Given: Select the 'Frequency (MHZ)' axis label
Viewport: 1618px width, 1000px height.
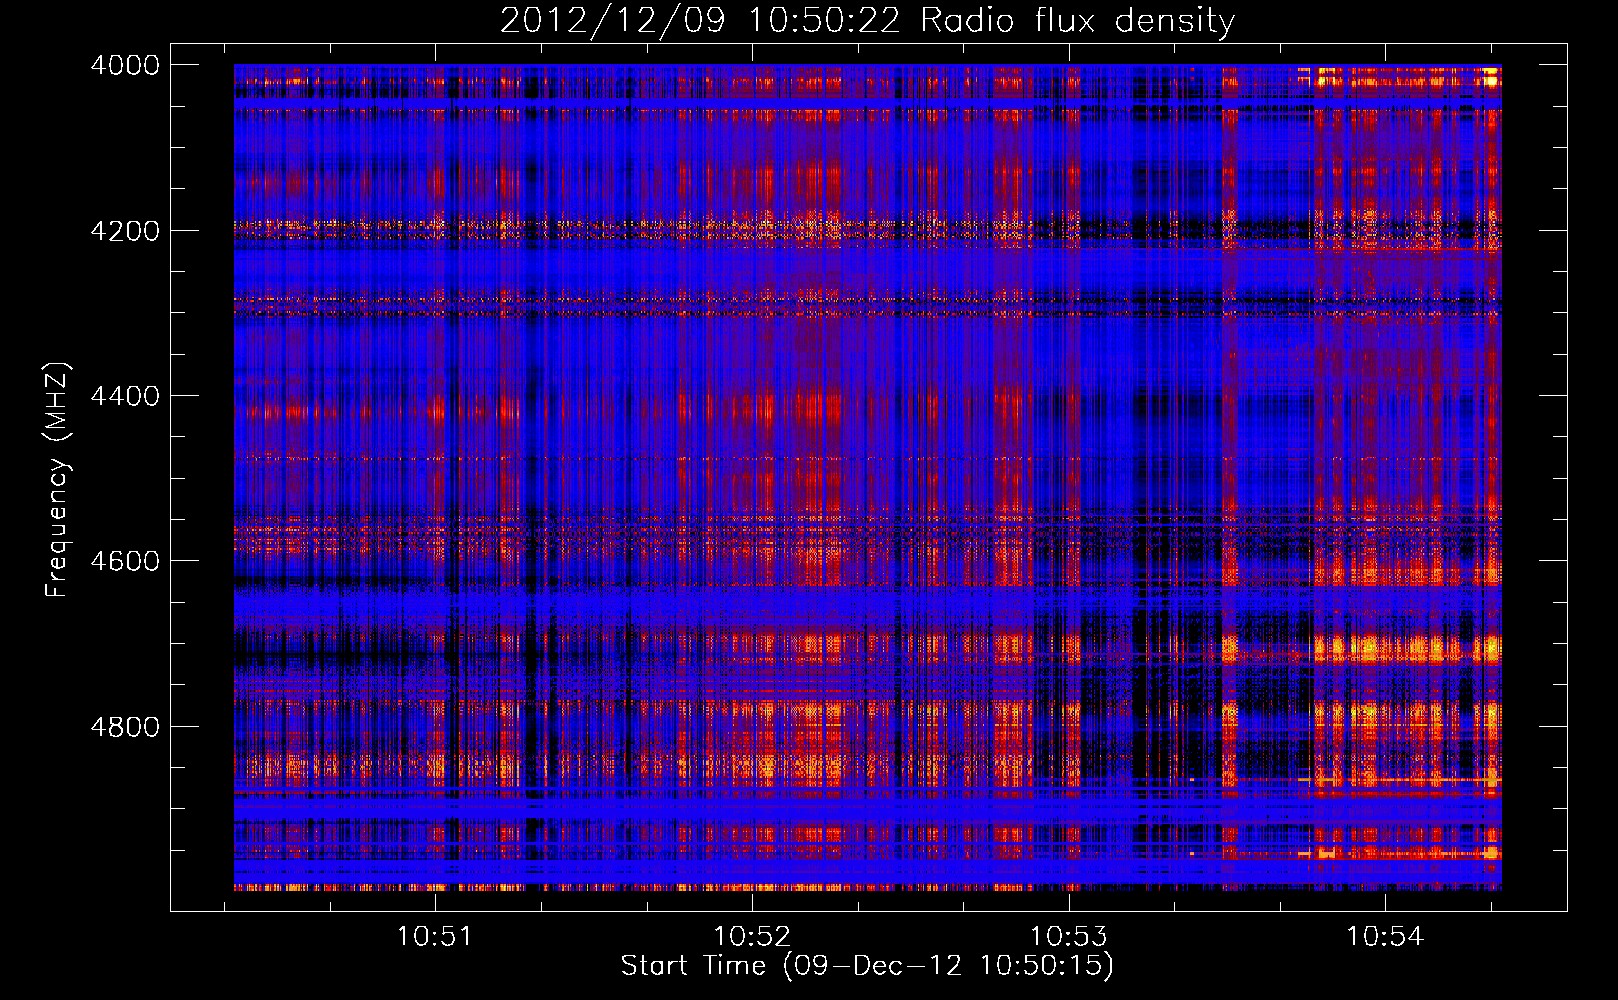Looking at the screenshot, I should (57, 480).
